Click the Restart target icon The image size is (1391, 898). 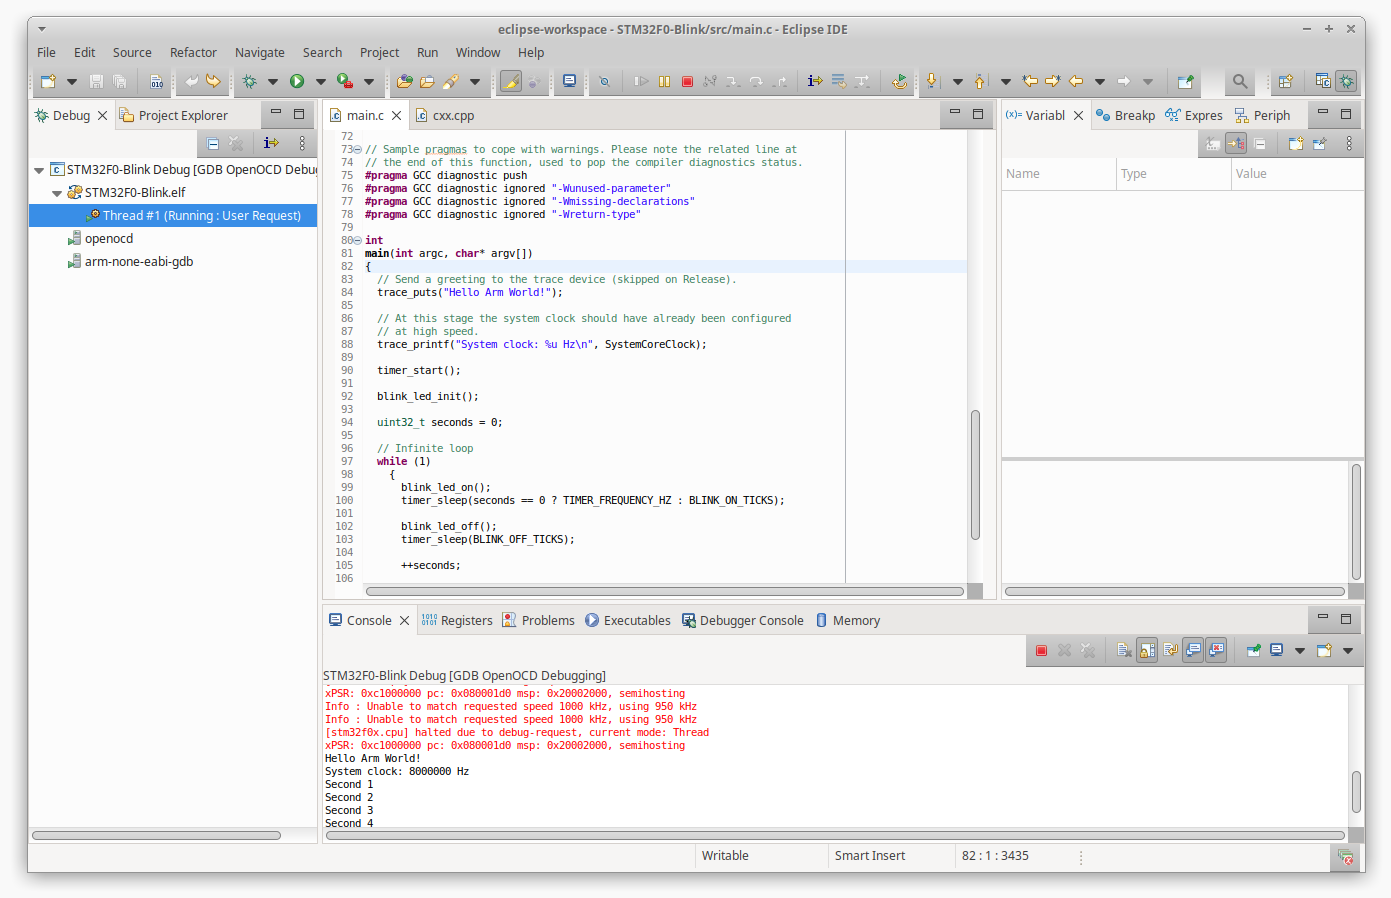900,81
